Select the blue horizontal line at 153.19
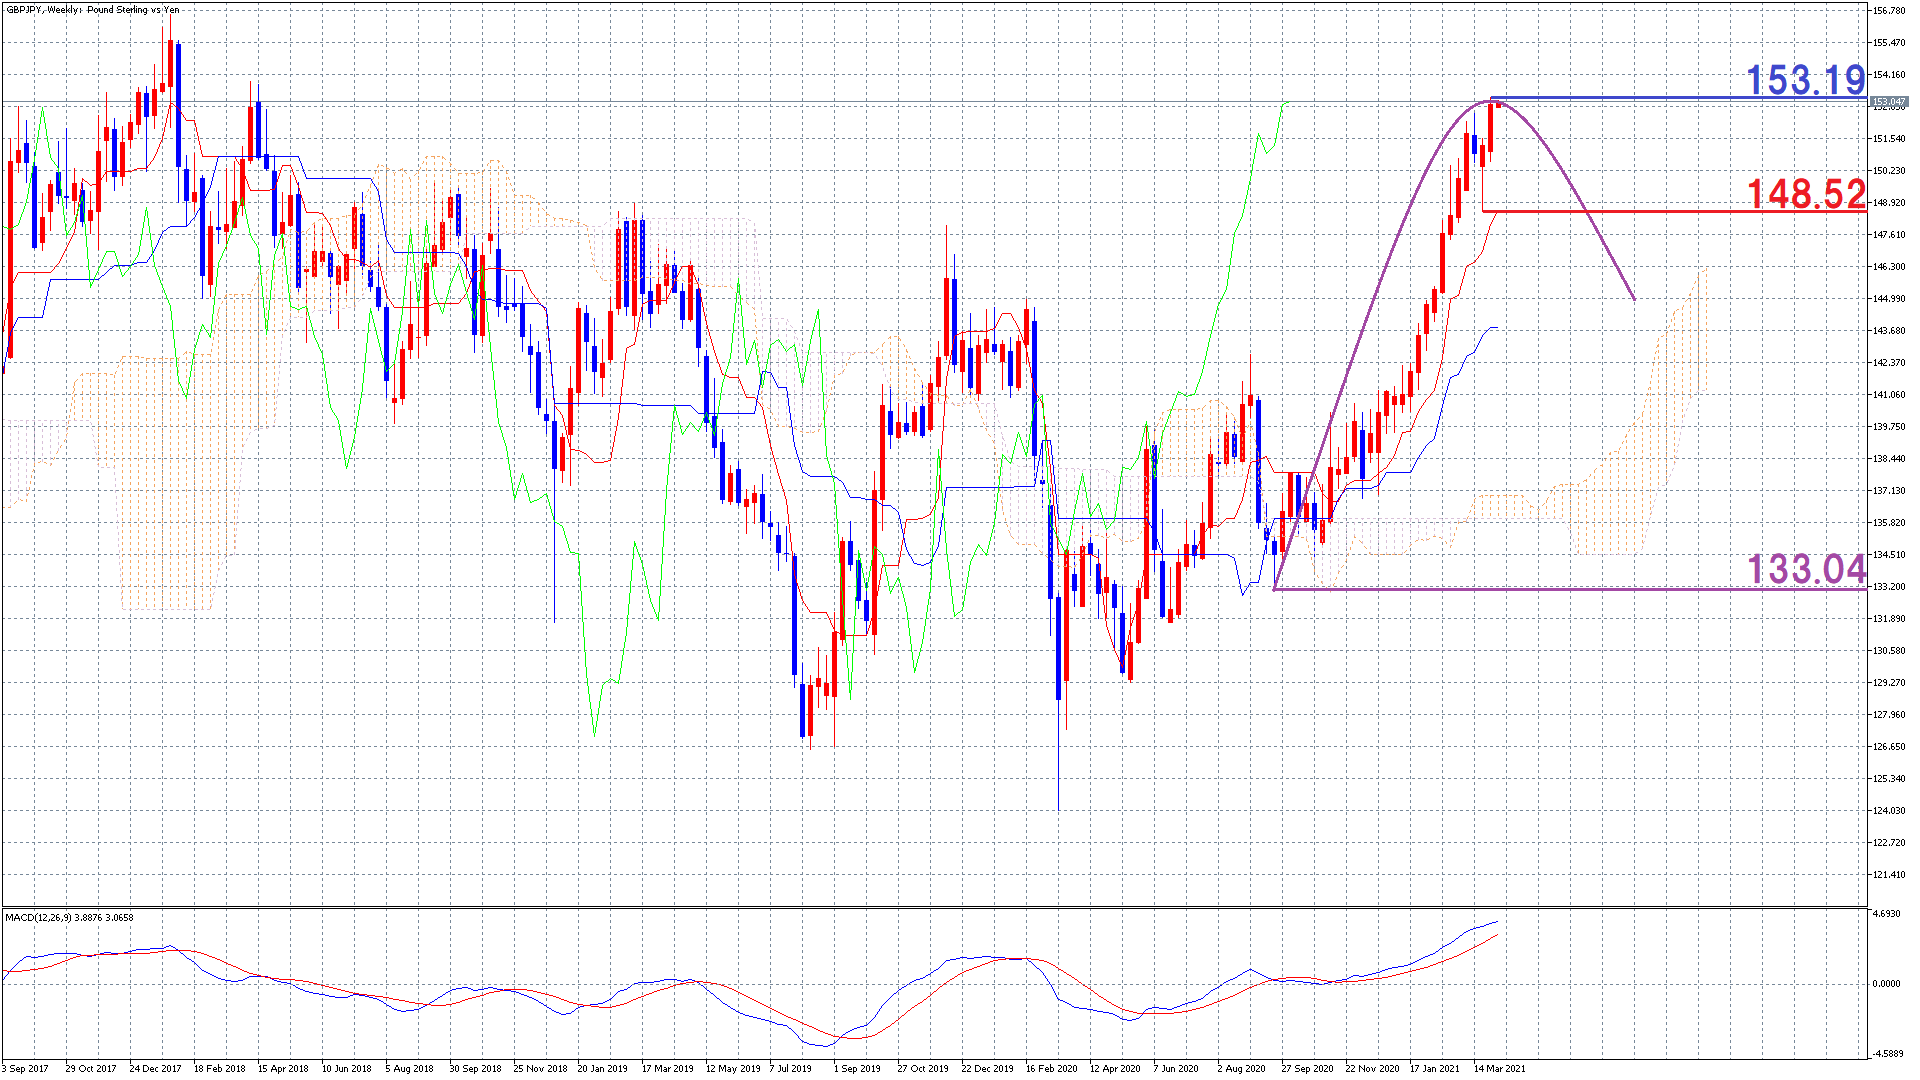This screenshot has height=1080, width=1920. click(x=1678, y=98)
